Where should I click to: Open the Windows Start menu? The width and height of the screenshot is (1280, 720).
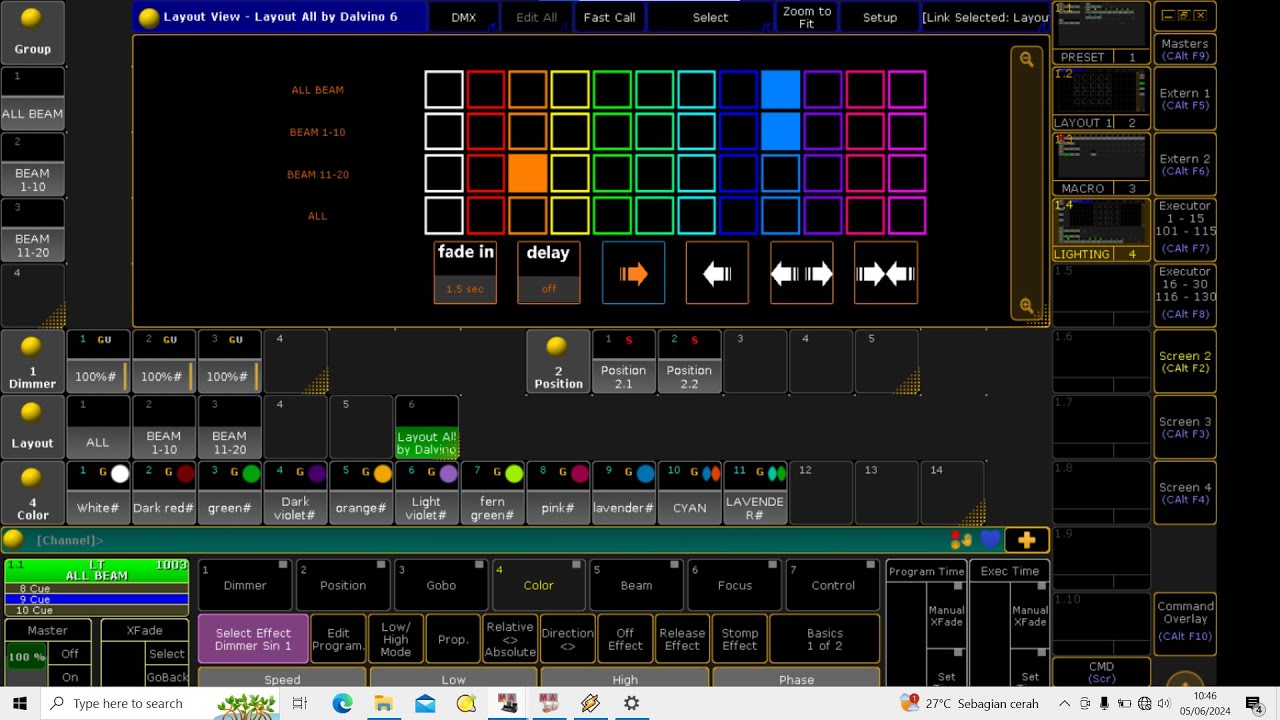click(20, 703)
